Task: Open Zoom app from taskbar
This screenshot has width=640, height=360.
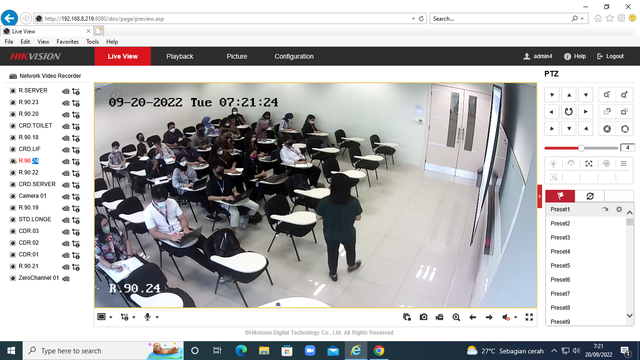Action: coord(310,351)
